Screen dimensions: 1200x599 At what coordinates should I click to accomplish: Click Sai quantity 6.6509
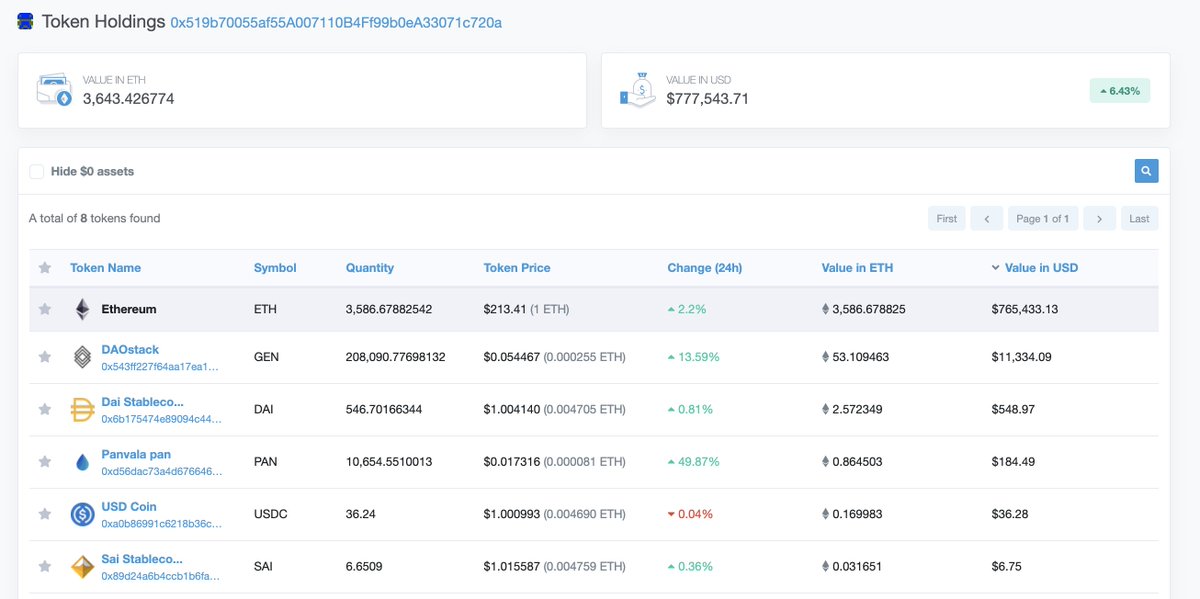[364, 566]
